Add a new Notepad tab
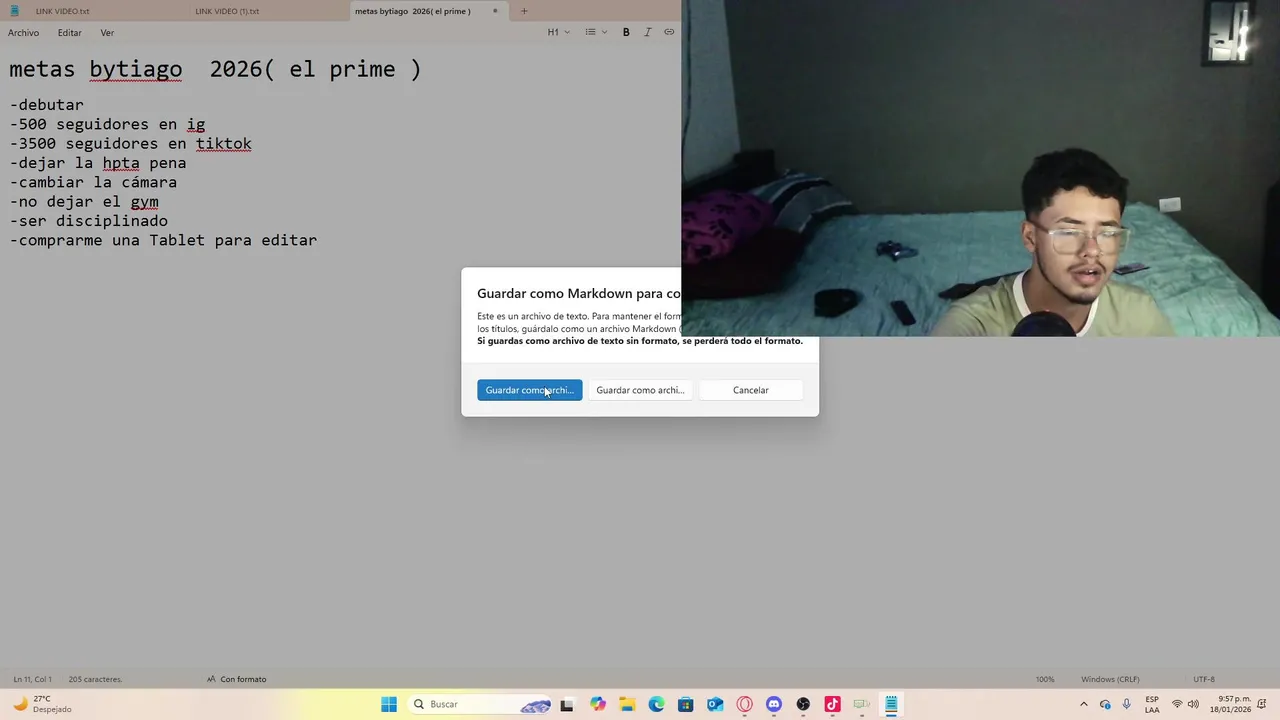 (523, 11)
